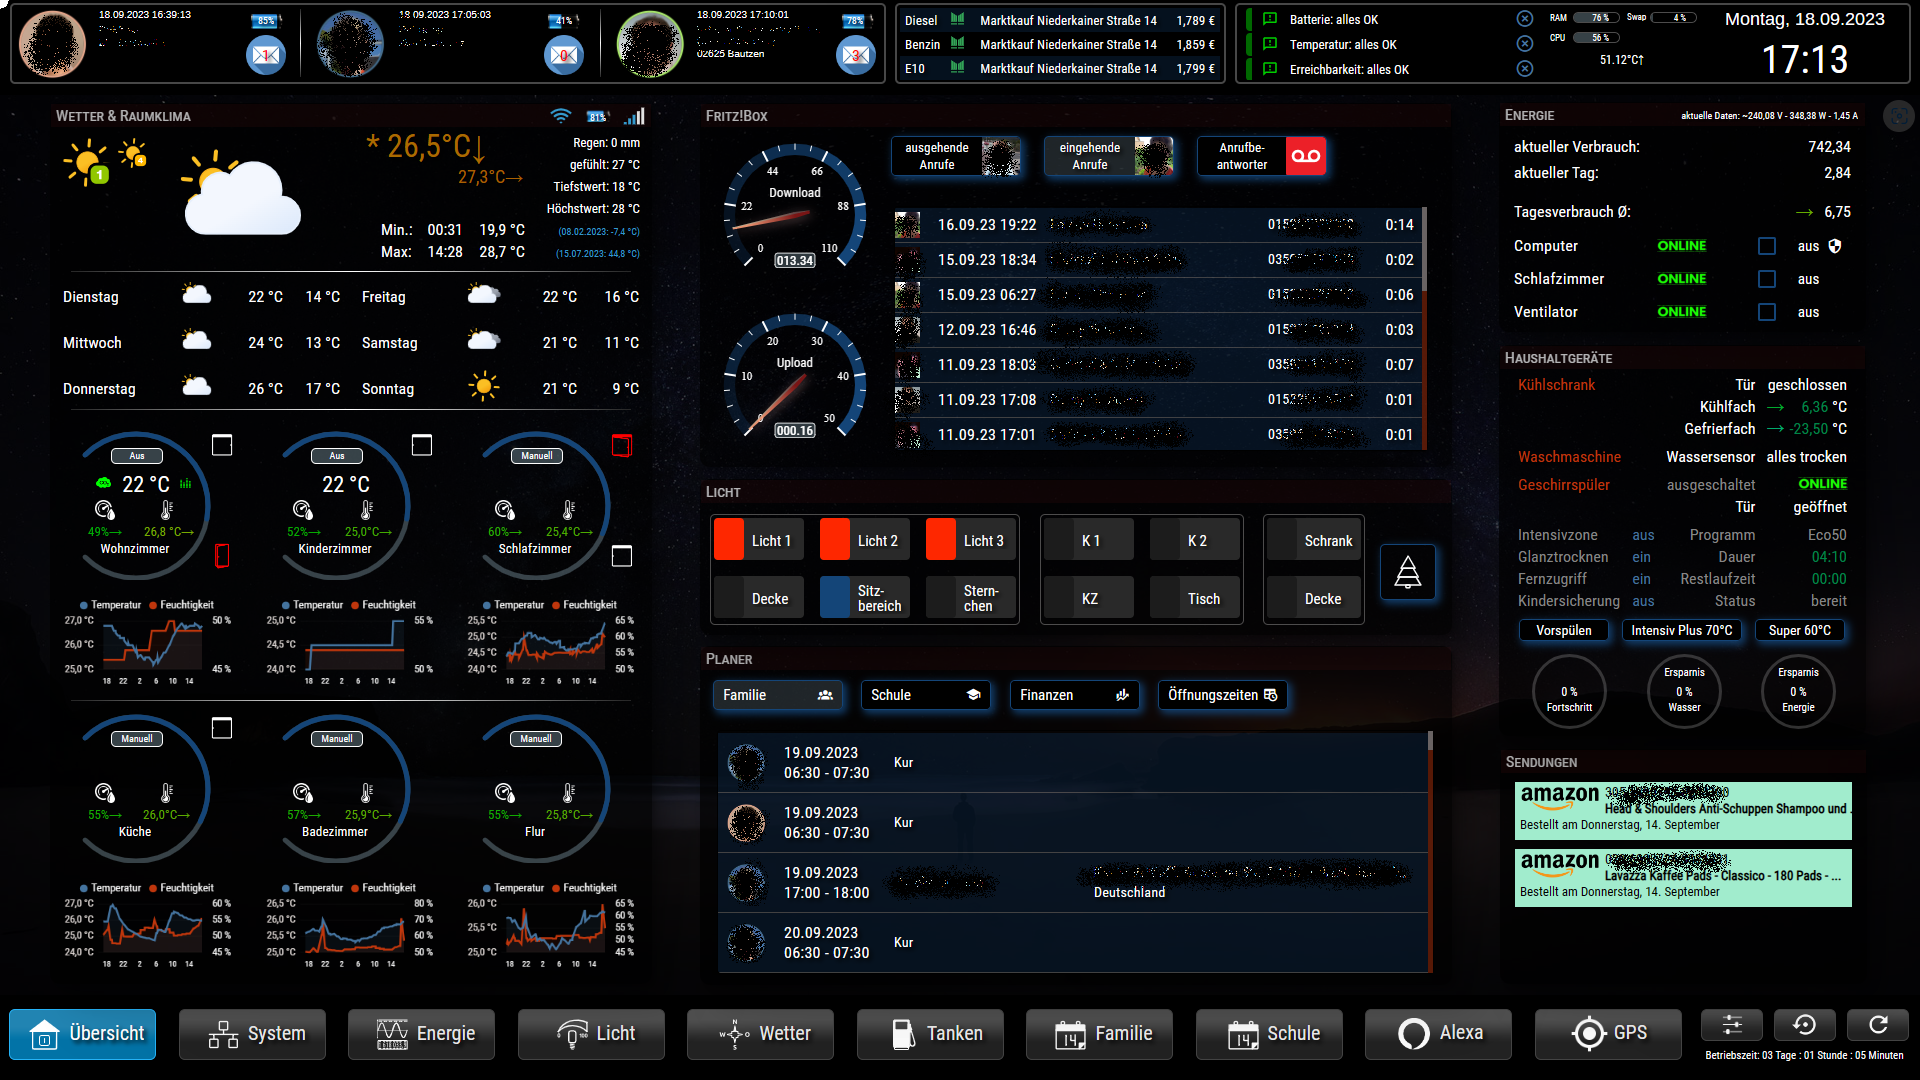Viewport: 1920px width, 1080px height.
Task: Click the Download speed gauge
Action: coord(795,205)
